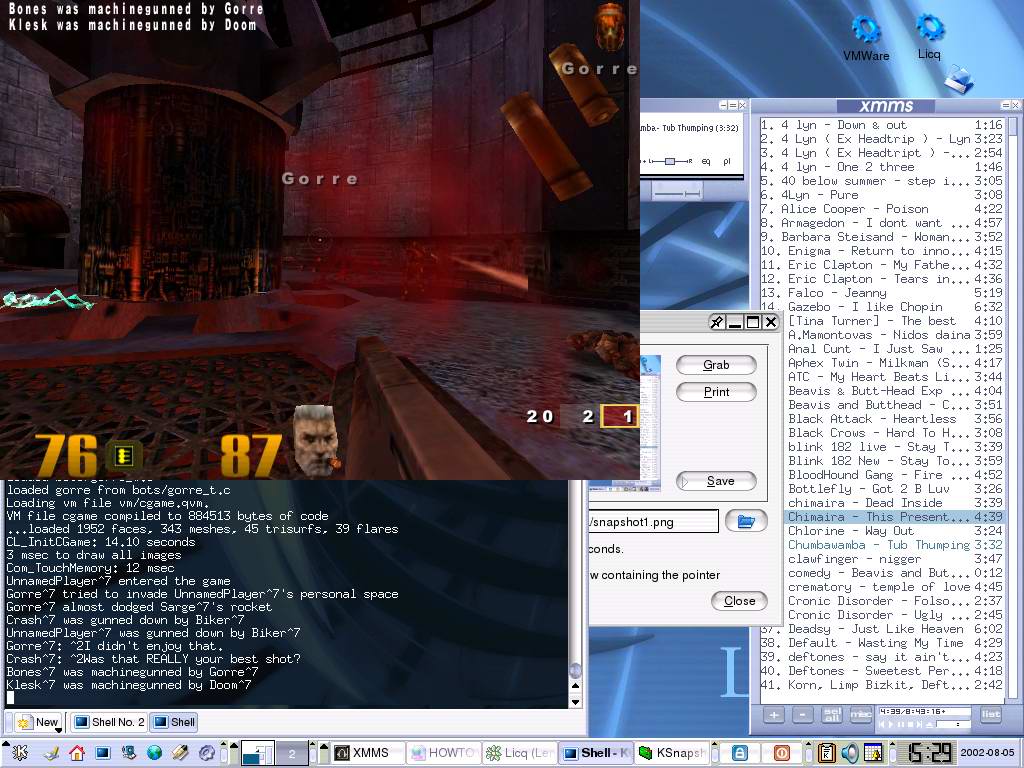Click the speaker volume tray icon
Viewport: 1024px width, 768px height.
tap(850, 753)
